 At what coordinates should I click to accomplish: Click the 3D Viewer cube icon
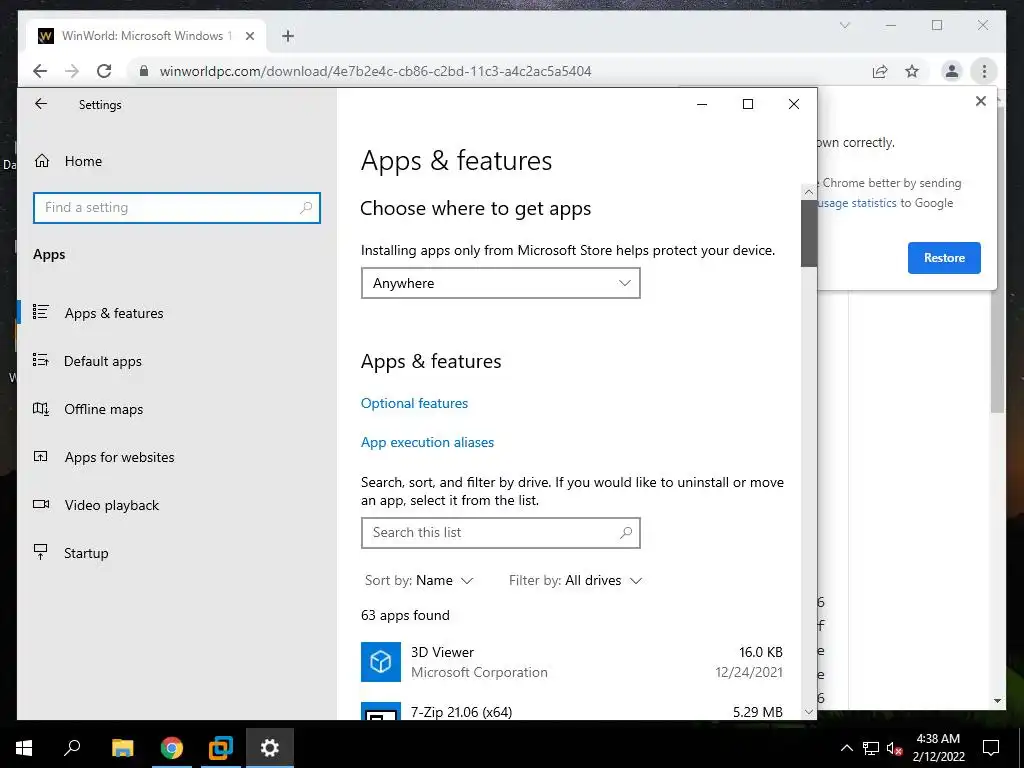[x=381, y=662]
